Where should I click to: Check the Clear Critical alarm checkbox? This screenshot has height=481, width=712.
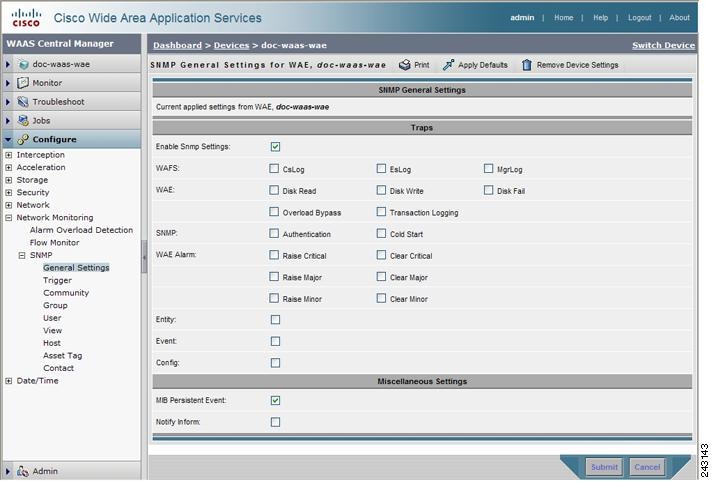pos(381,255)
